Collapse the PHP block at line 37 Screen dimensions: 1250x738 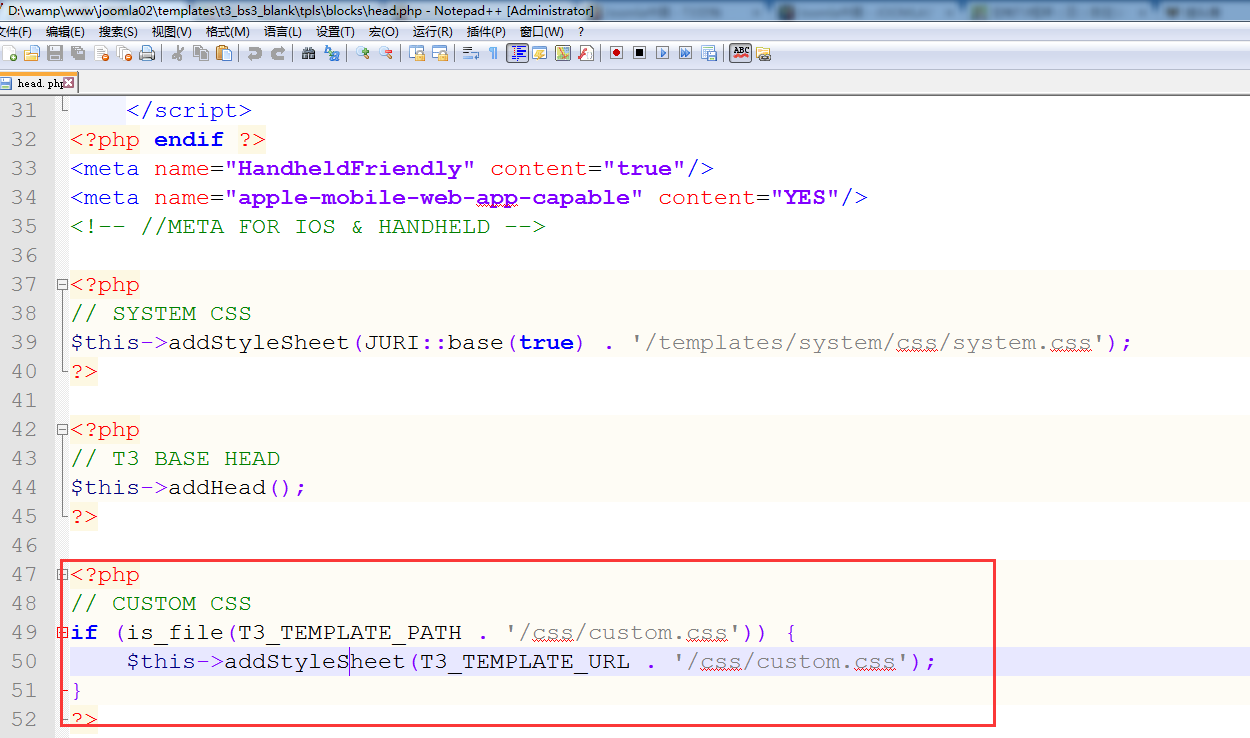[63, 285]
